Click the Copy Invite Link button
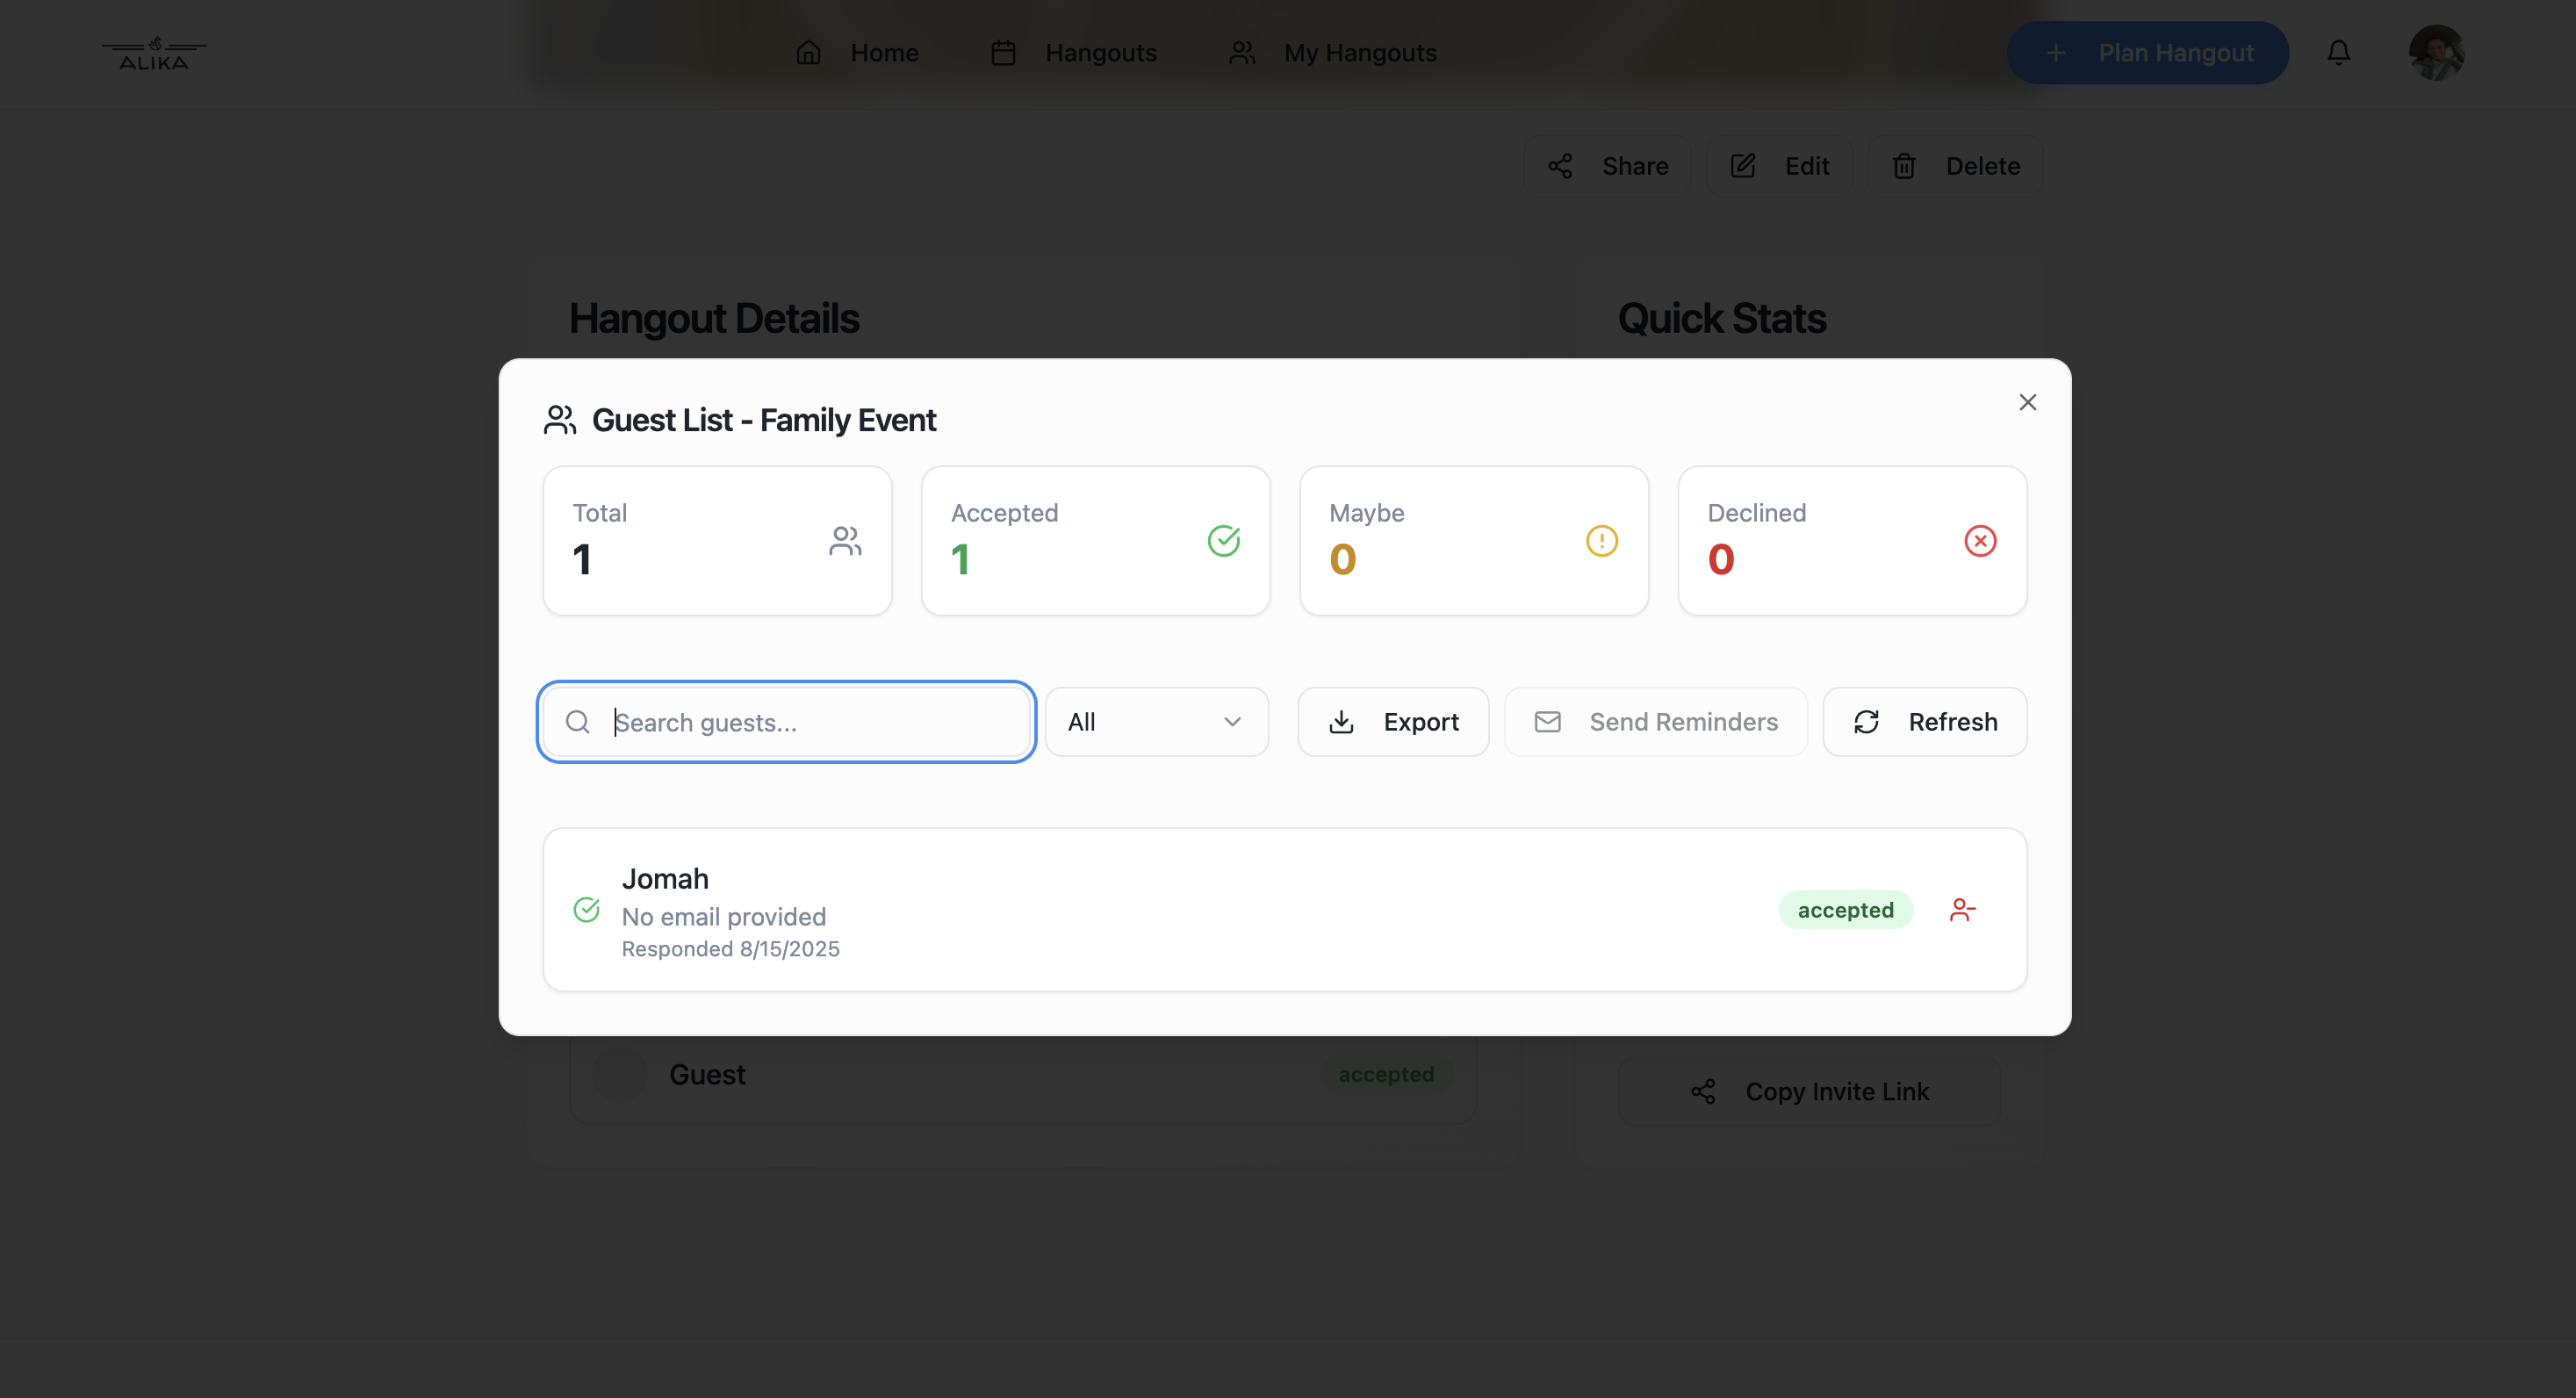This screenshot has width=2576, height=1398. (1809, 1092)
